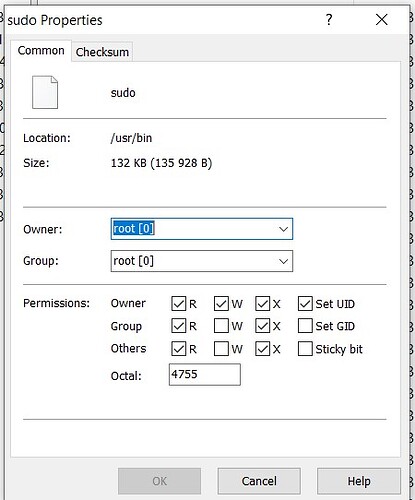Uncheck Others execute (X) permission

pyautogui.click(x=263, y=349)
